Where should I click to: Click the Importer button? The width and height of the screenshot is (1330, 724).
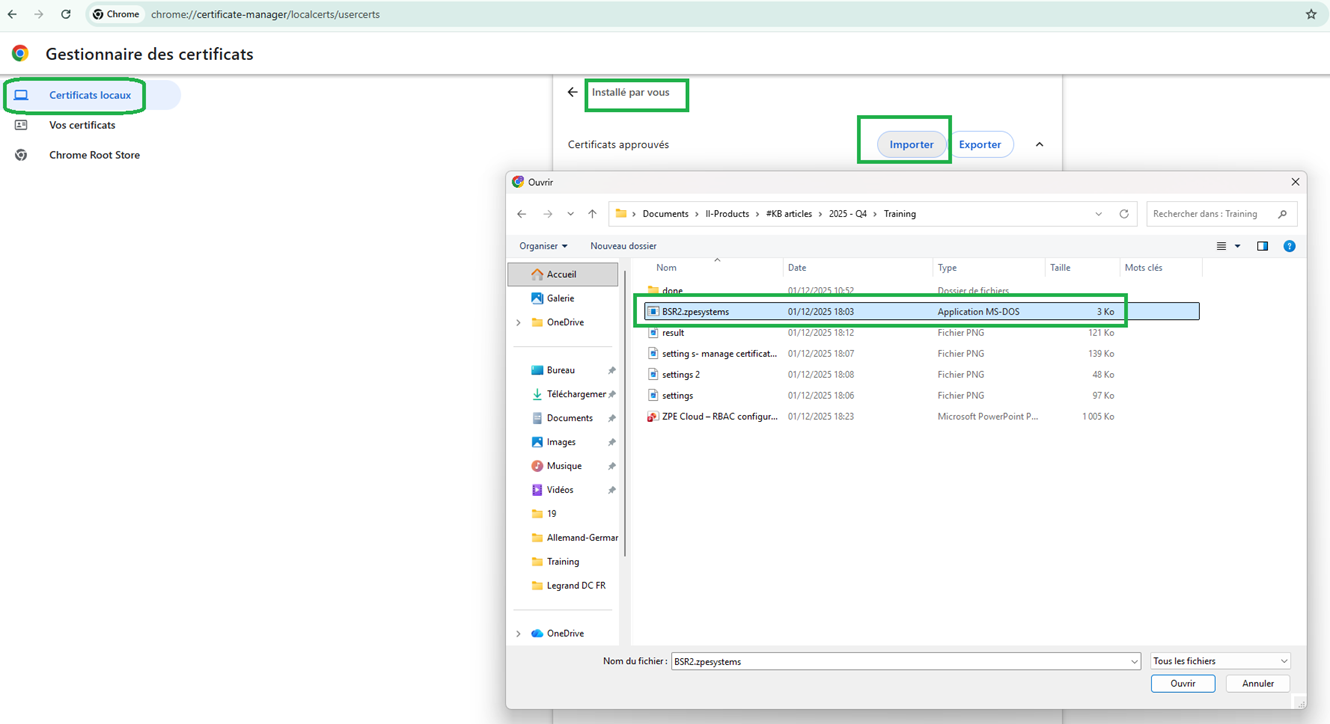(911, 144)
